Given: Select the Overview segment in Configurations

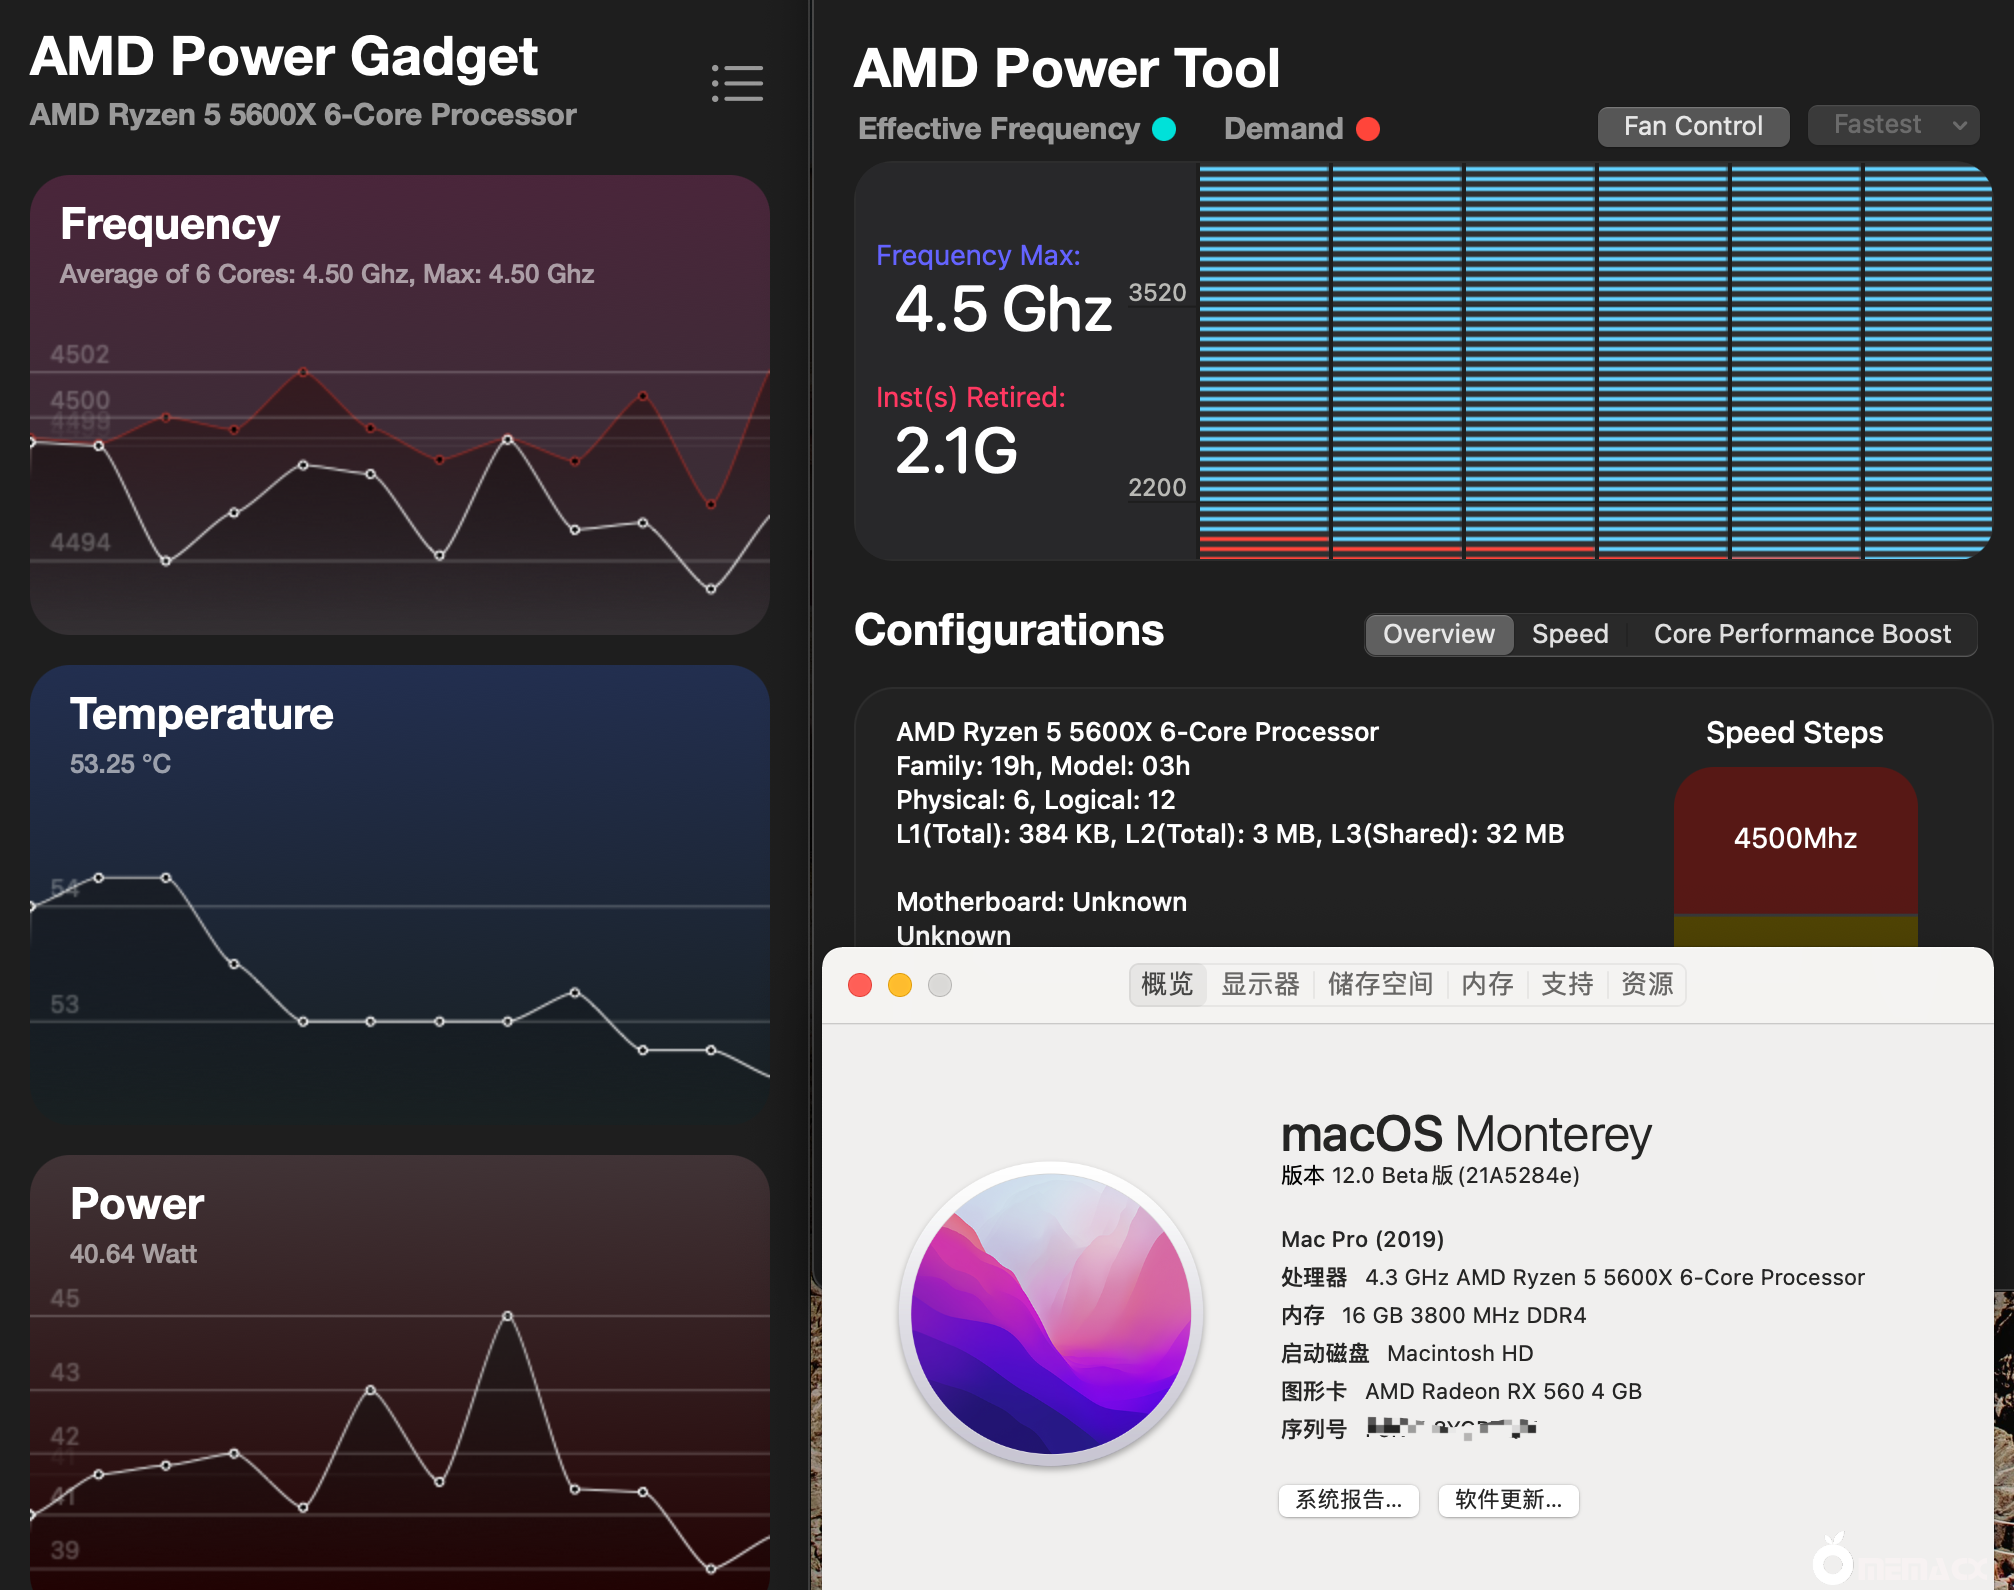Looking at the screenshot, I should 1438,634.
